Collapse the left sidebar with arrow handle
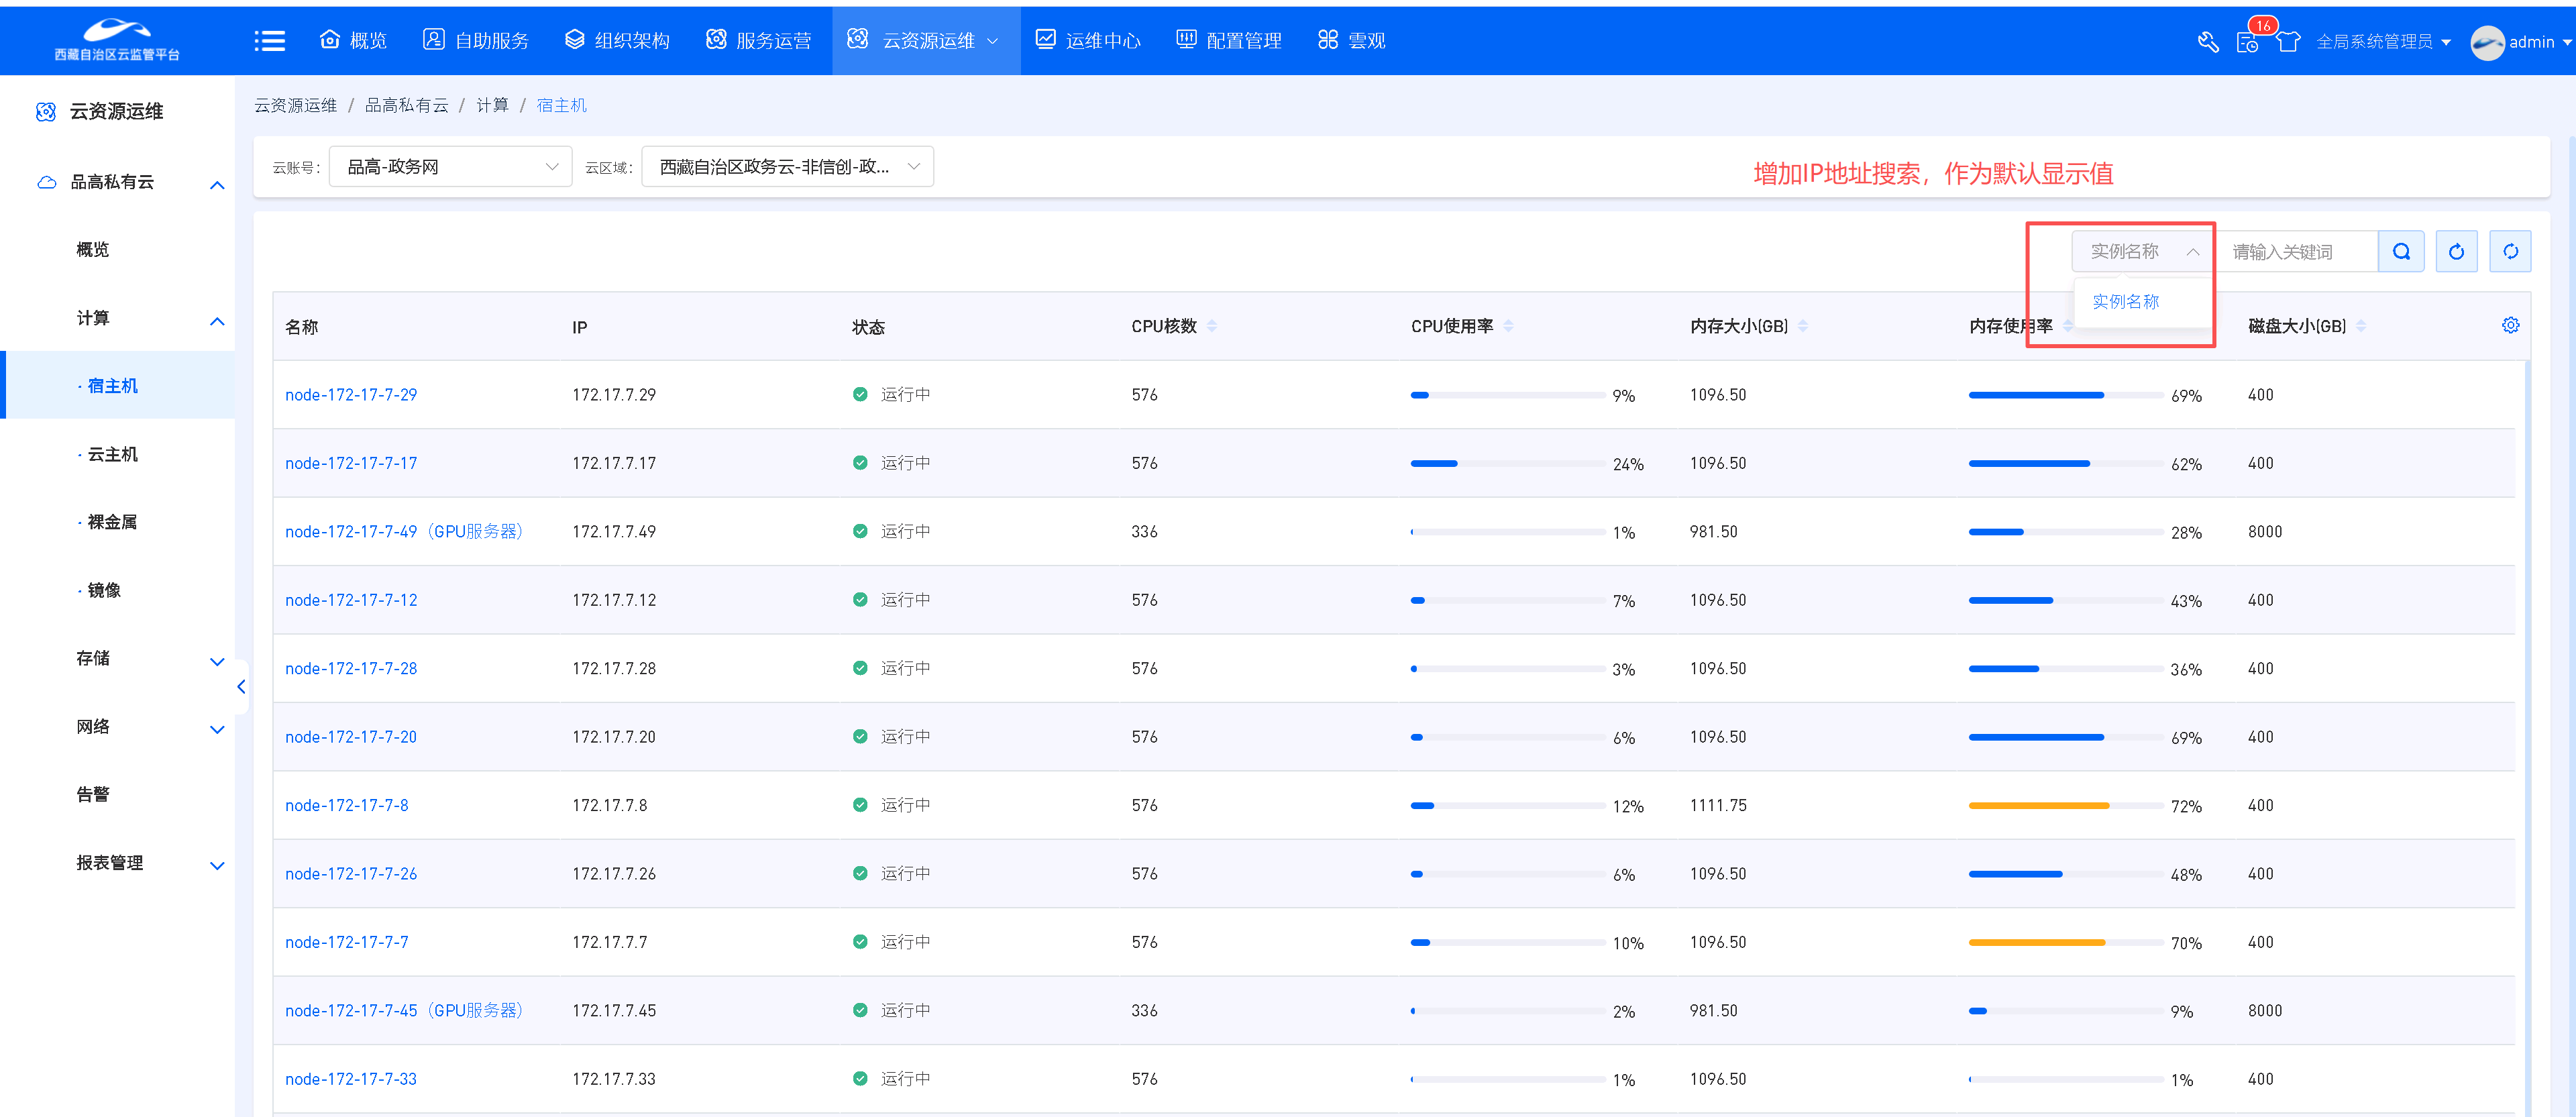Viewport: 2576px width, 1117px height. point(241,687)
